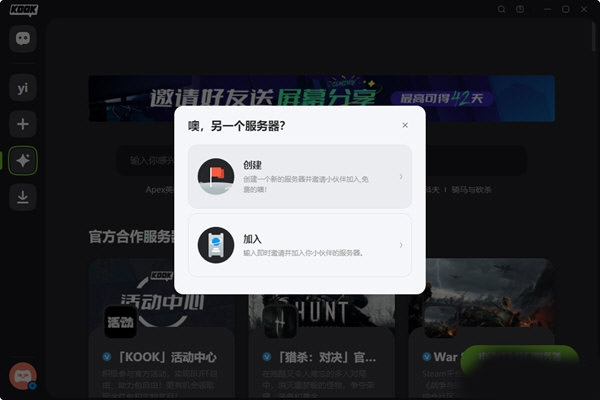Click the verified badge beside War

(427, 357)
